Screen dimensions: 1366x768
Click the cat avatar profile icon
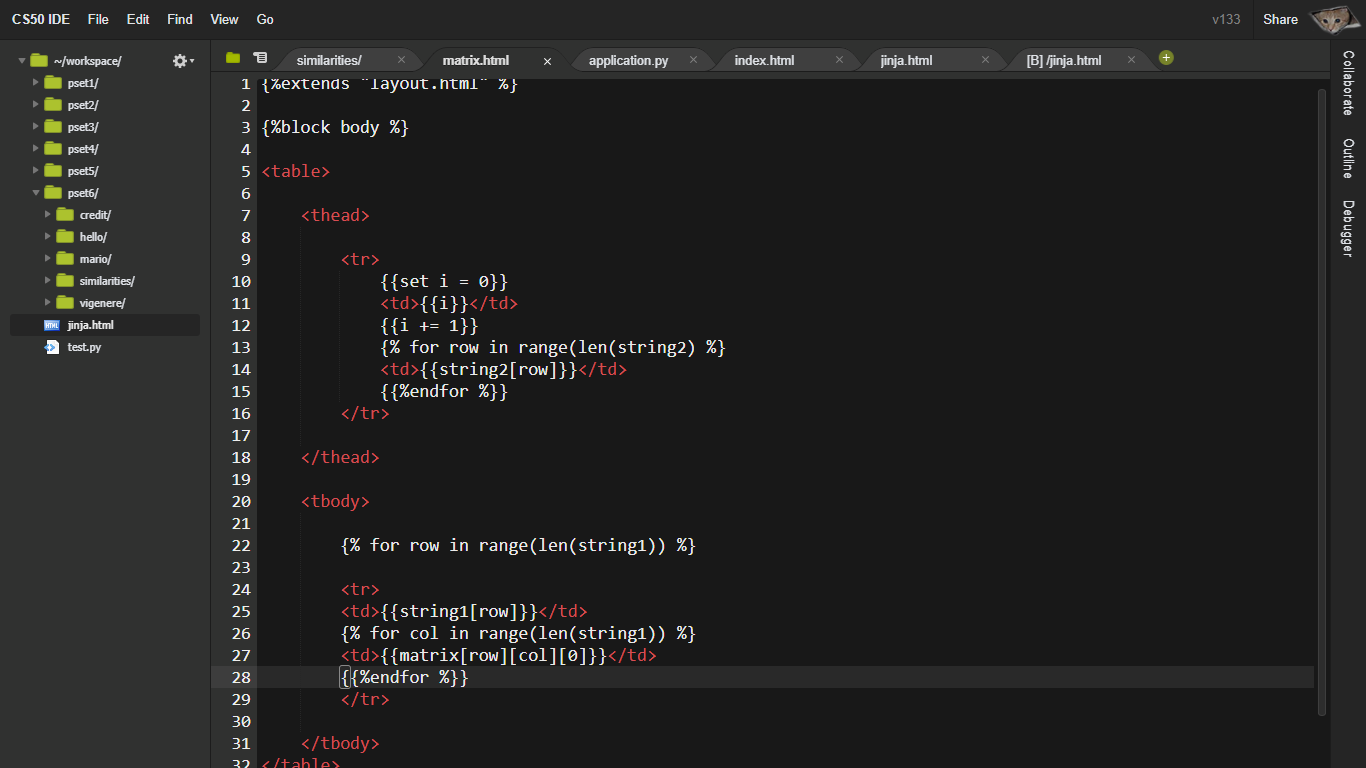click(1336, 19)
